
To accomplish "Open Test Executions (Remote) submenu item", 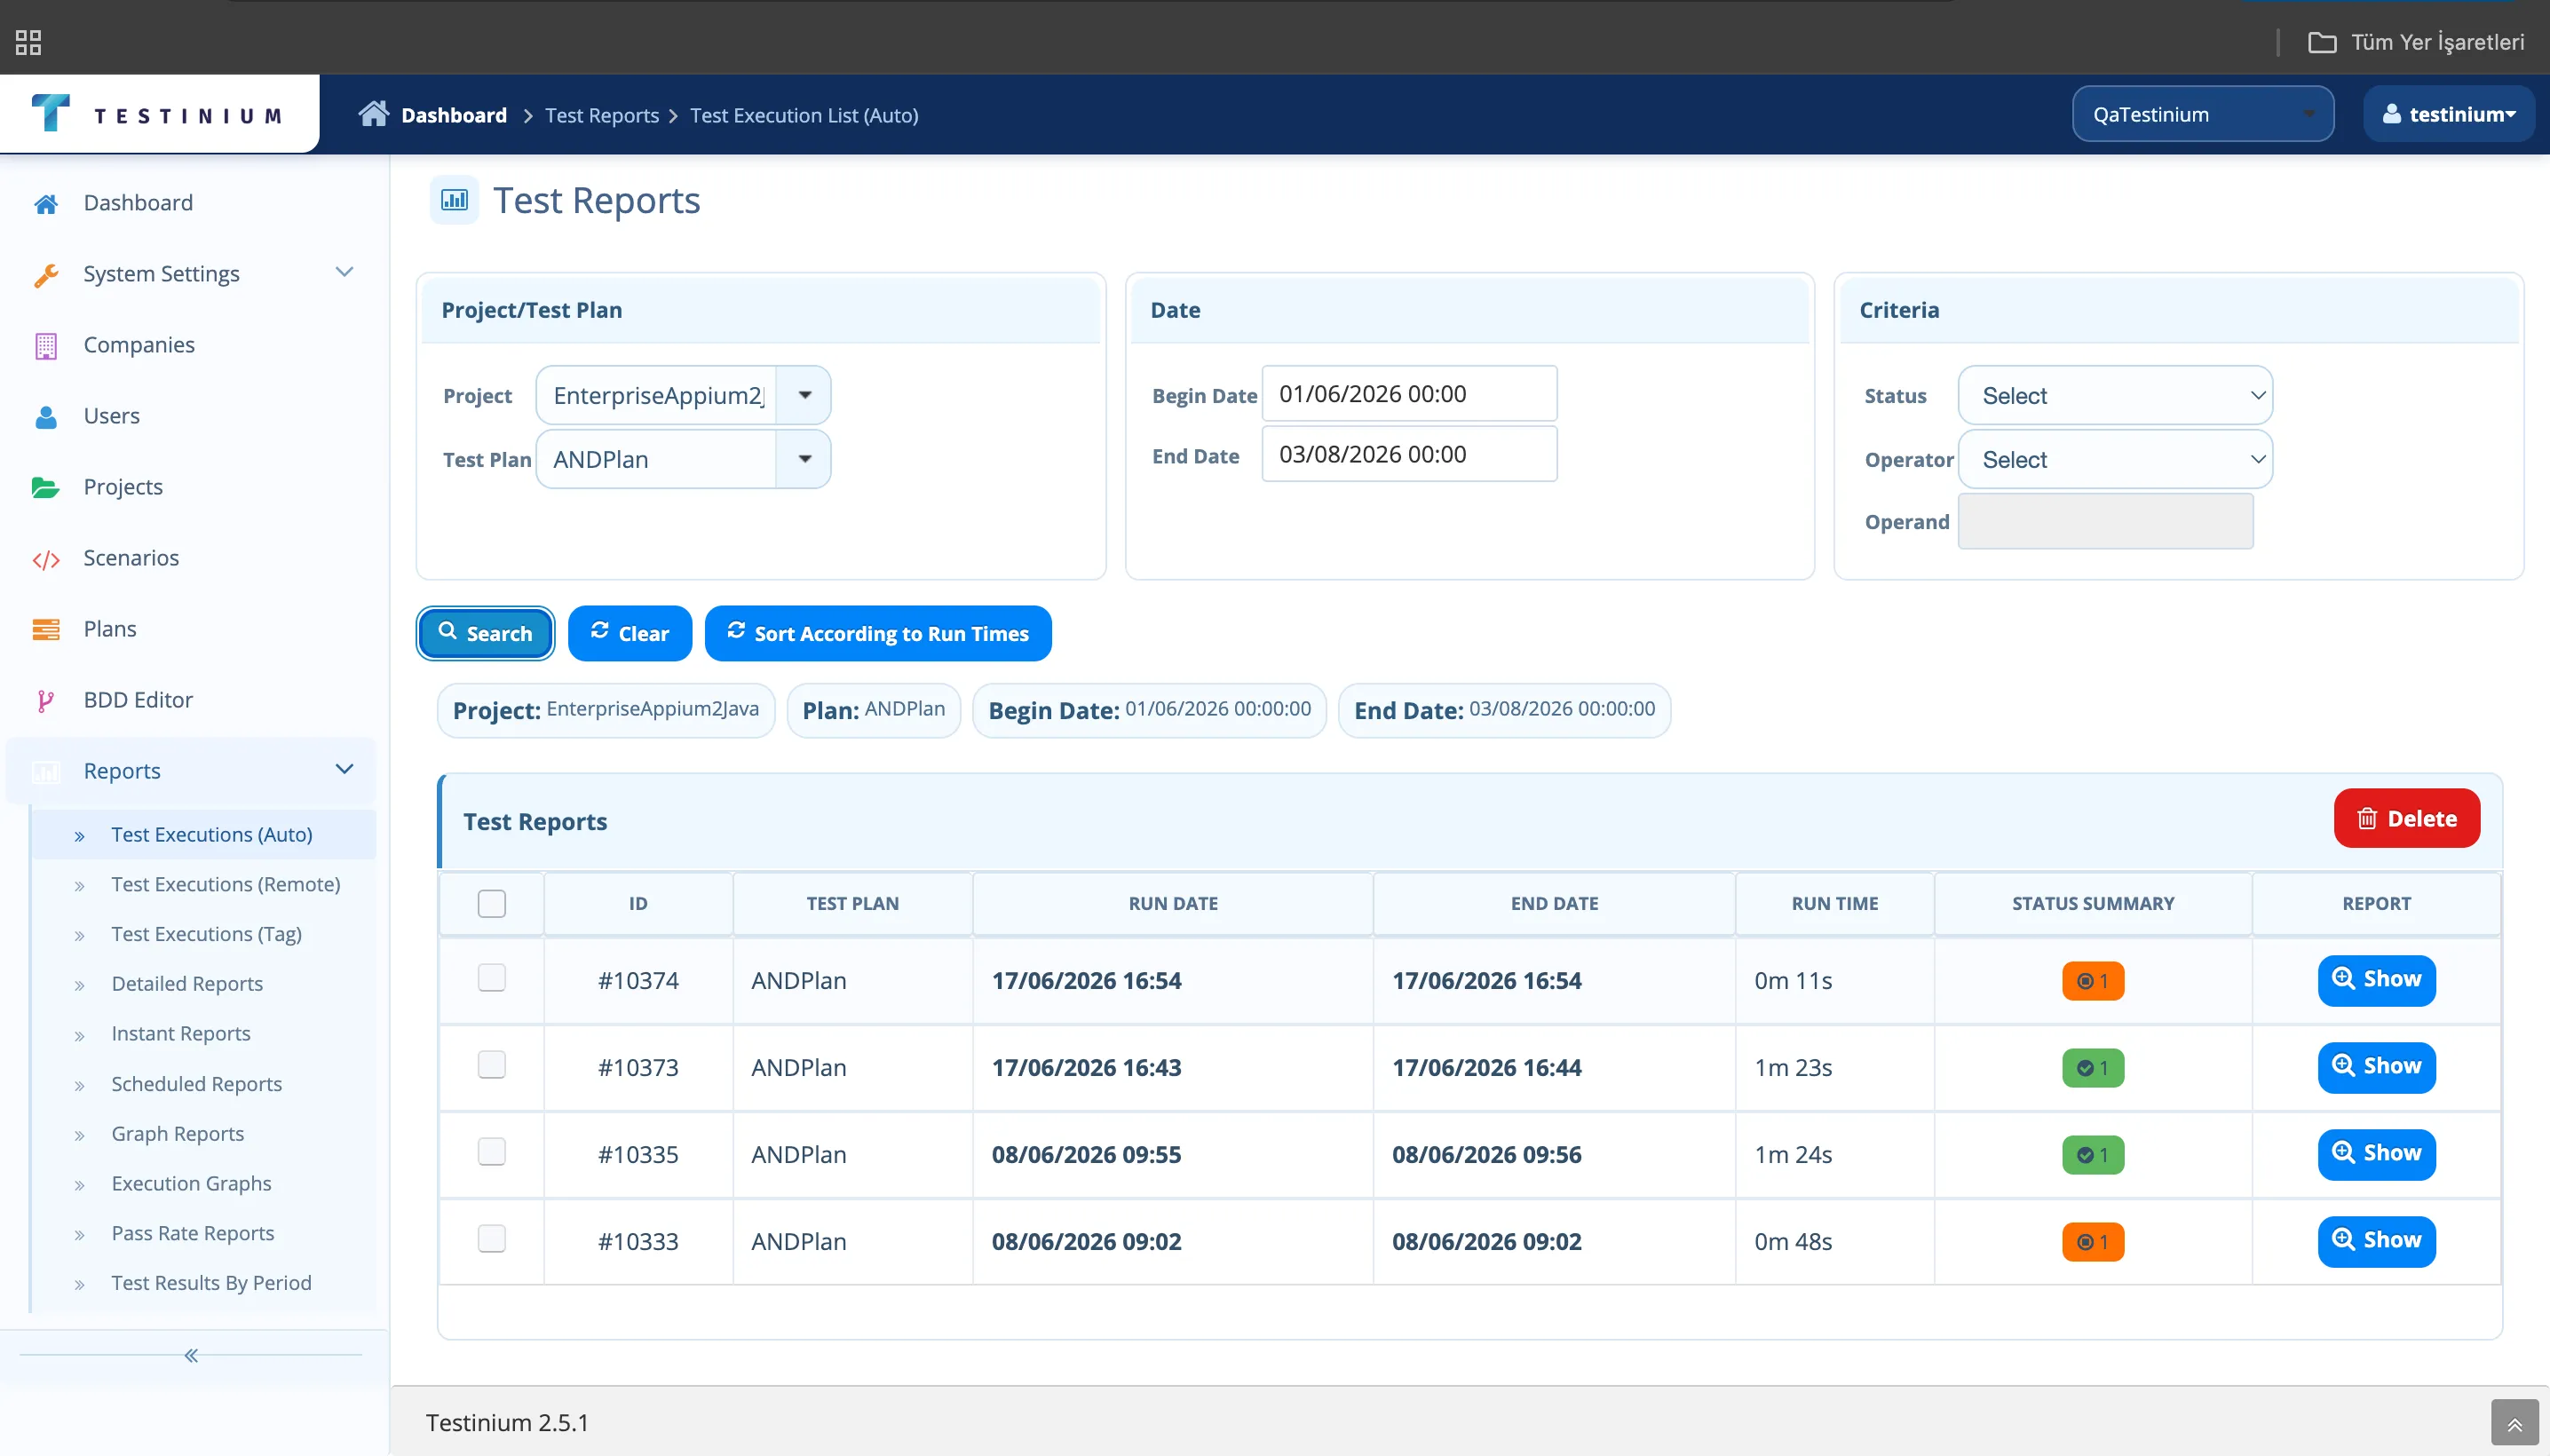I will pos(225,884).
